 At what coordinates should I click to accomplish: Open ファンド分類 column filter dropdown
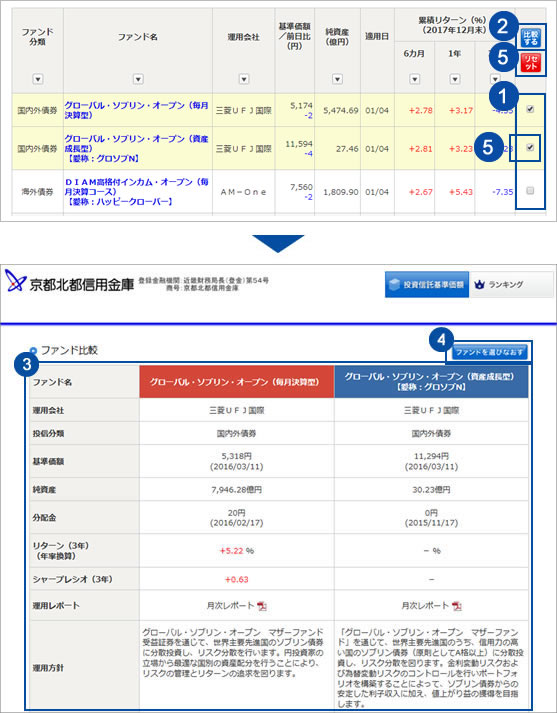[38, 79]
